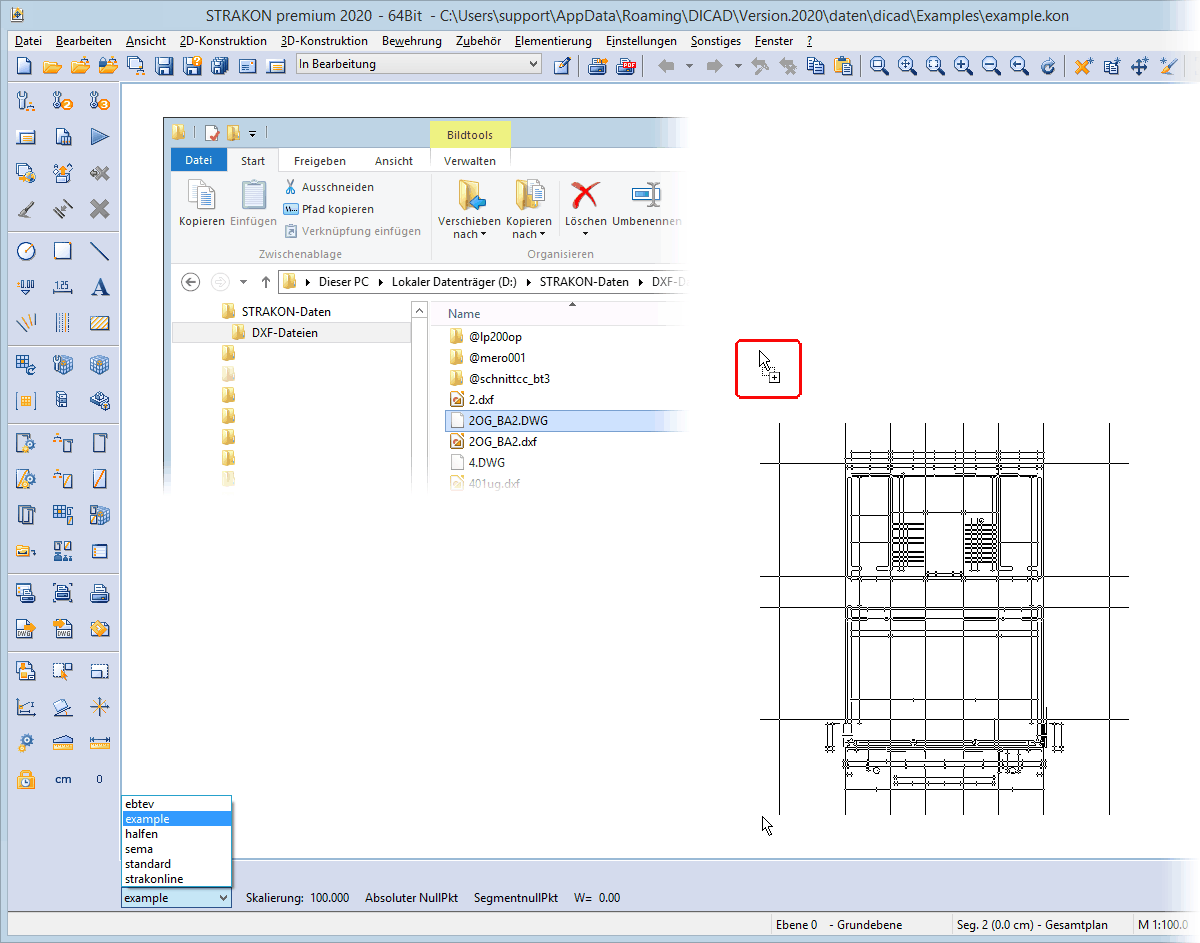Switch to the Explorer 'Ansicht' tab
The height and width of the screenshot is (943, 1200).
(x=394, y=161)
